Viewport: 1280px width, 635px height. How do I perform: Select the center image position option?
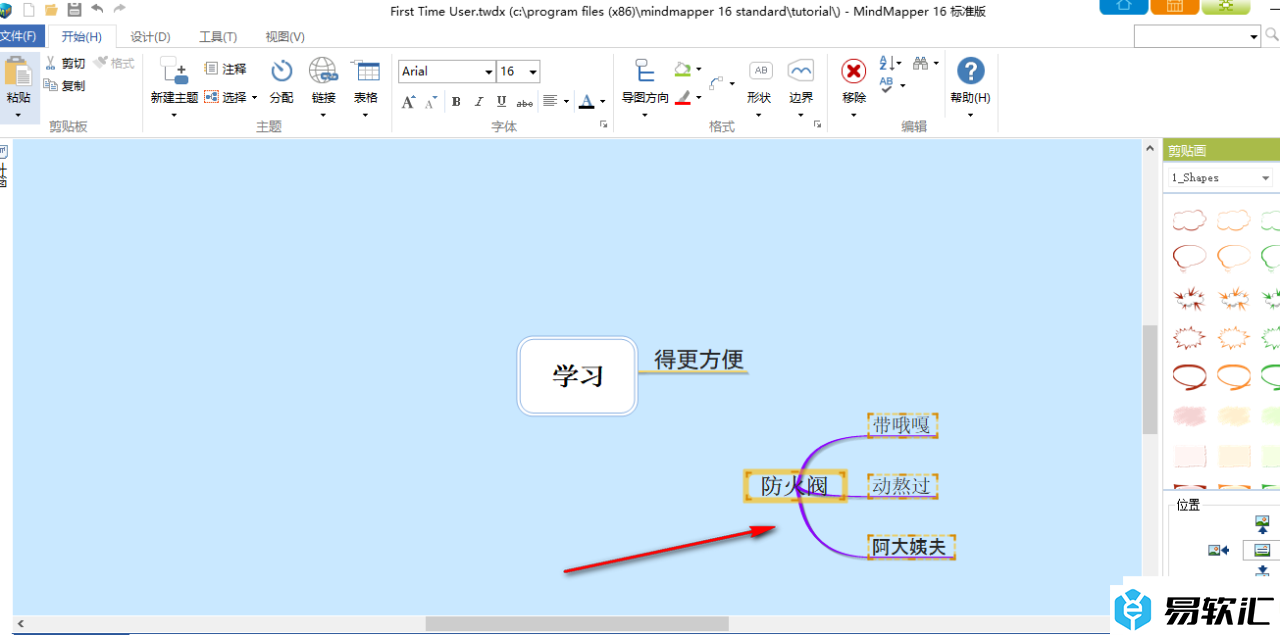click(1261, 550)
